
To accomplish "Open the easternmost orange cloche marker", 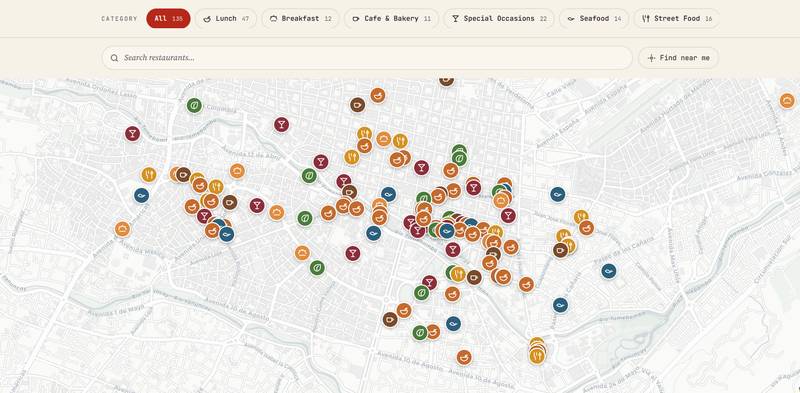I will [x=787, y=101].
